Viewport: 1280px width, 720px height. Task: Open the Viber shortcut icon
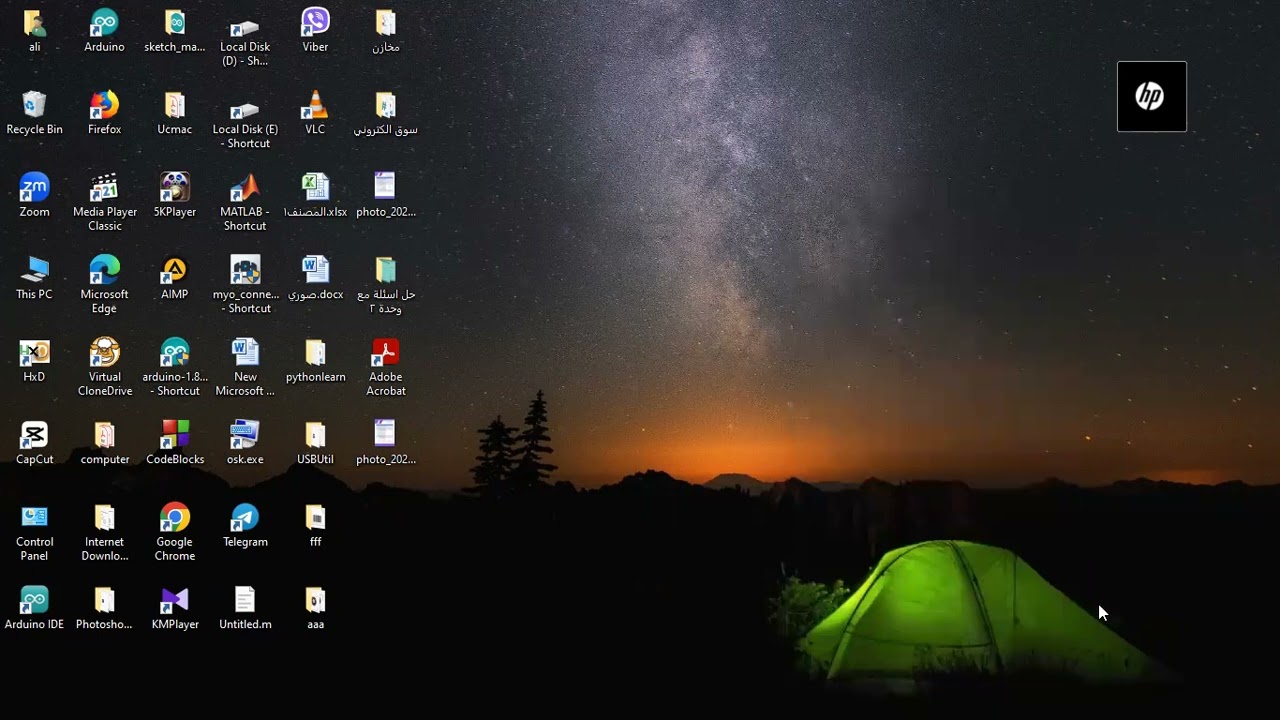coord(315,22)
